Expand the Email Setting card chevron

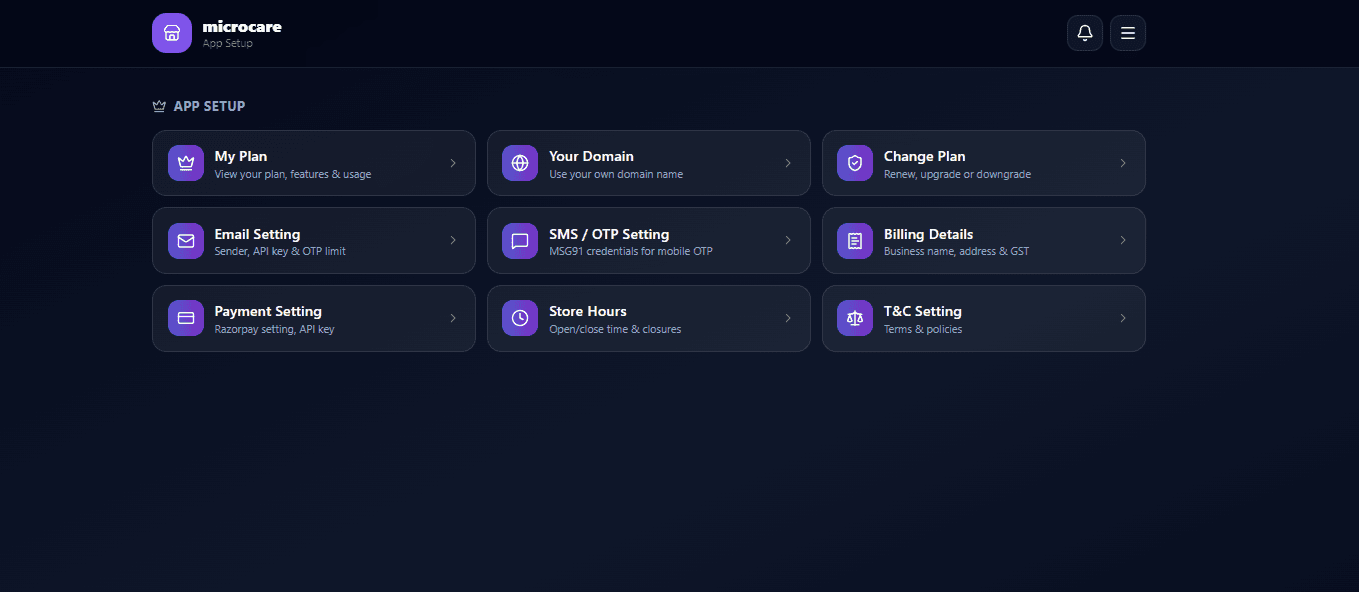453,240
